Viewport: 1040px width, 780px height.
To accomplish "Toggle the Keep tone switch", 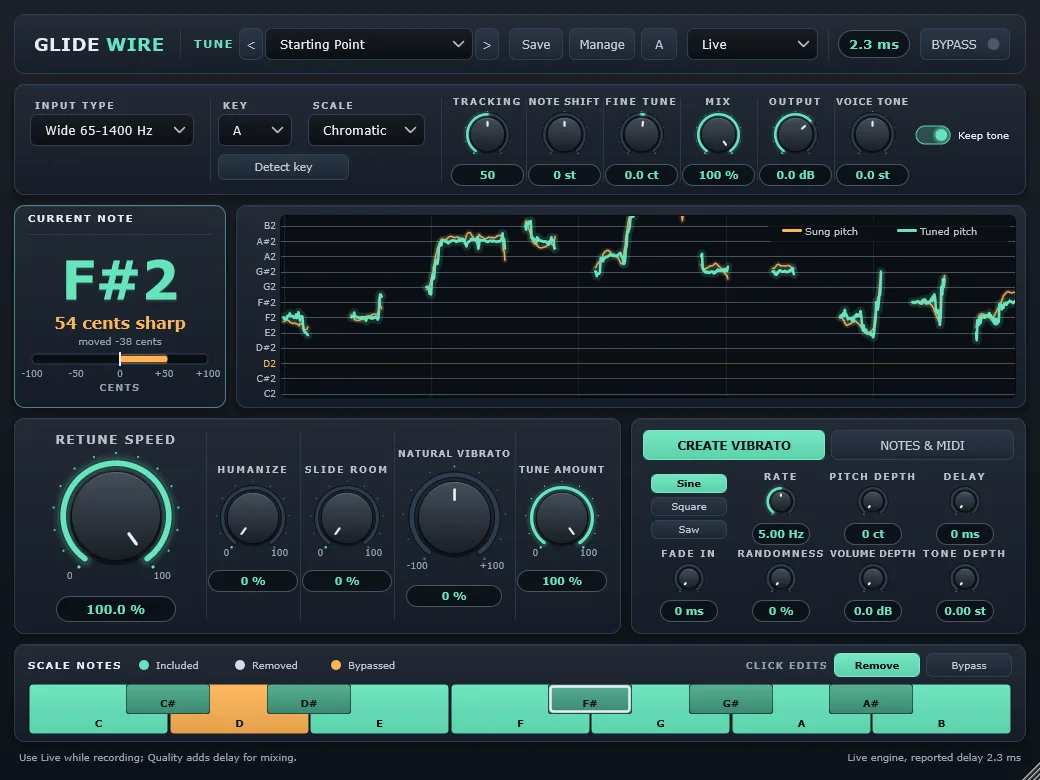I will 933,135.
